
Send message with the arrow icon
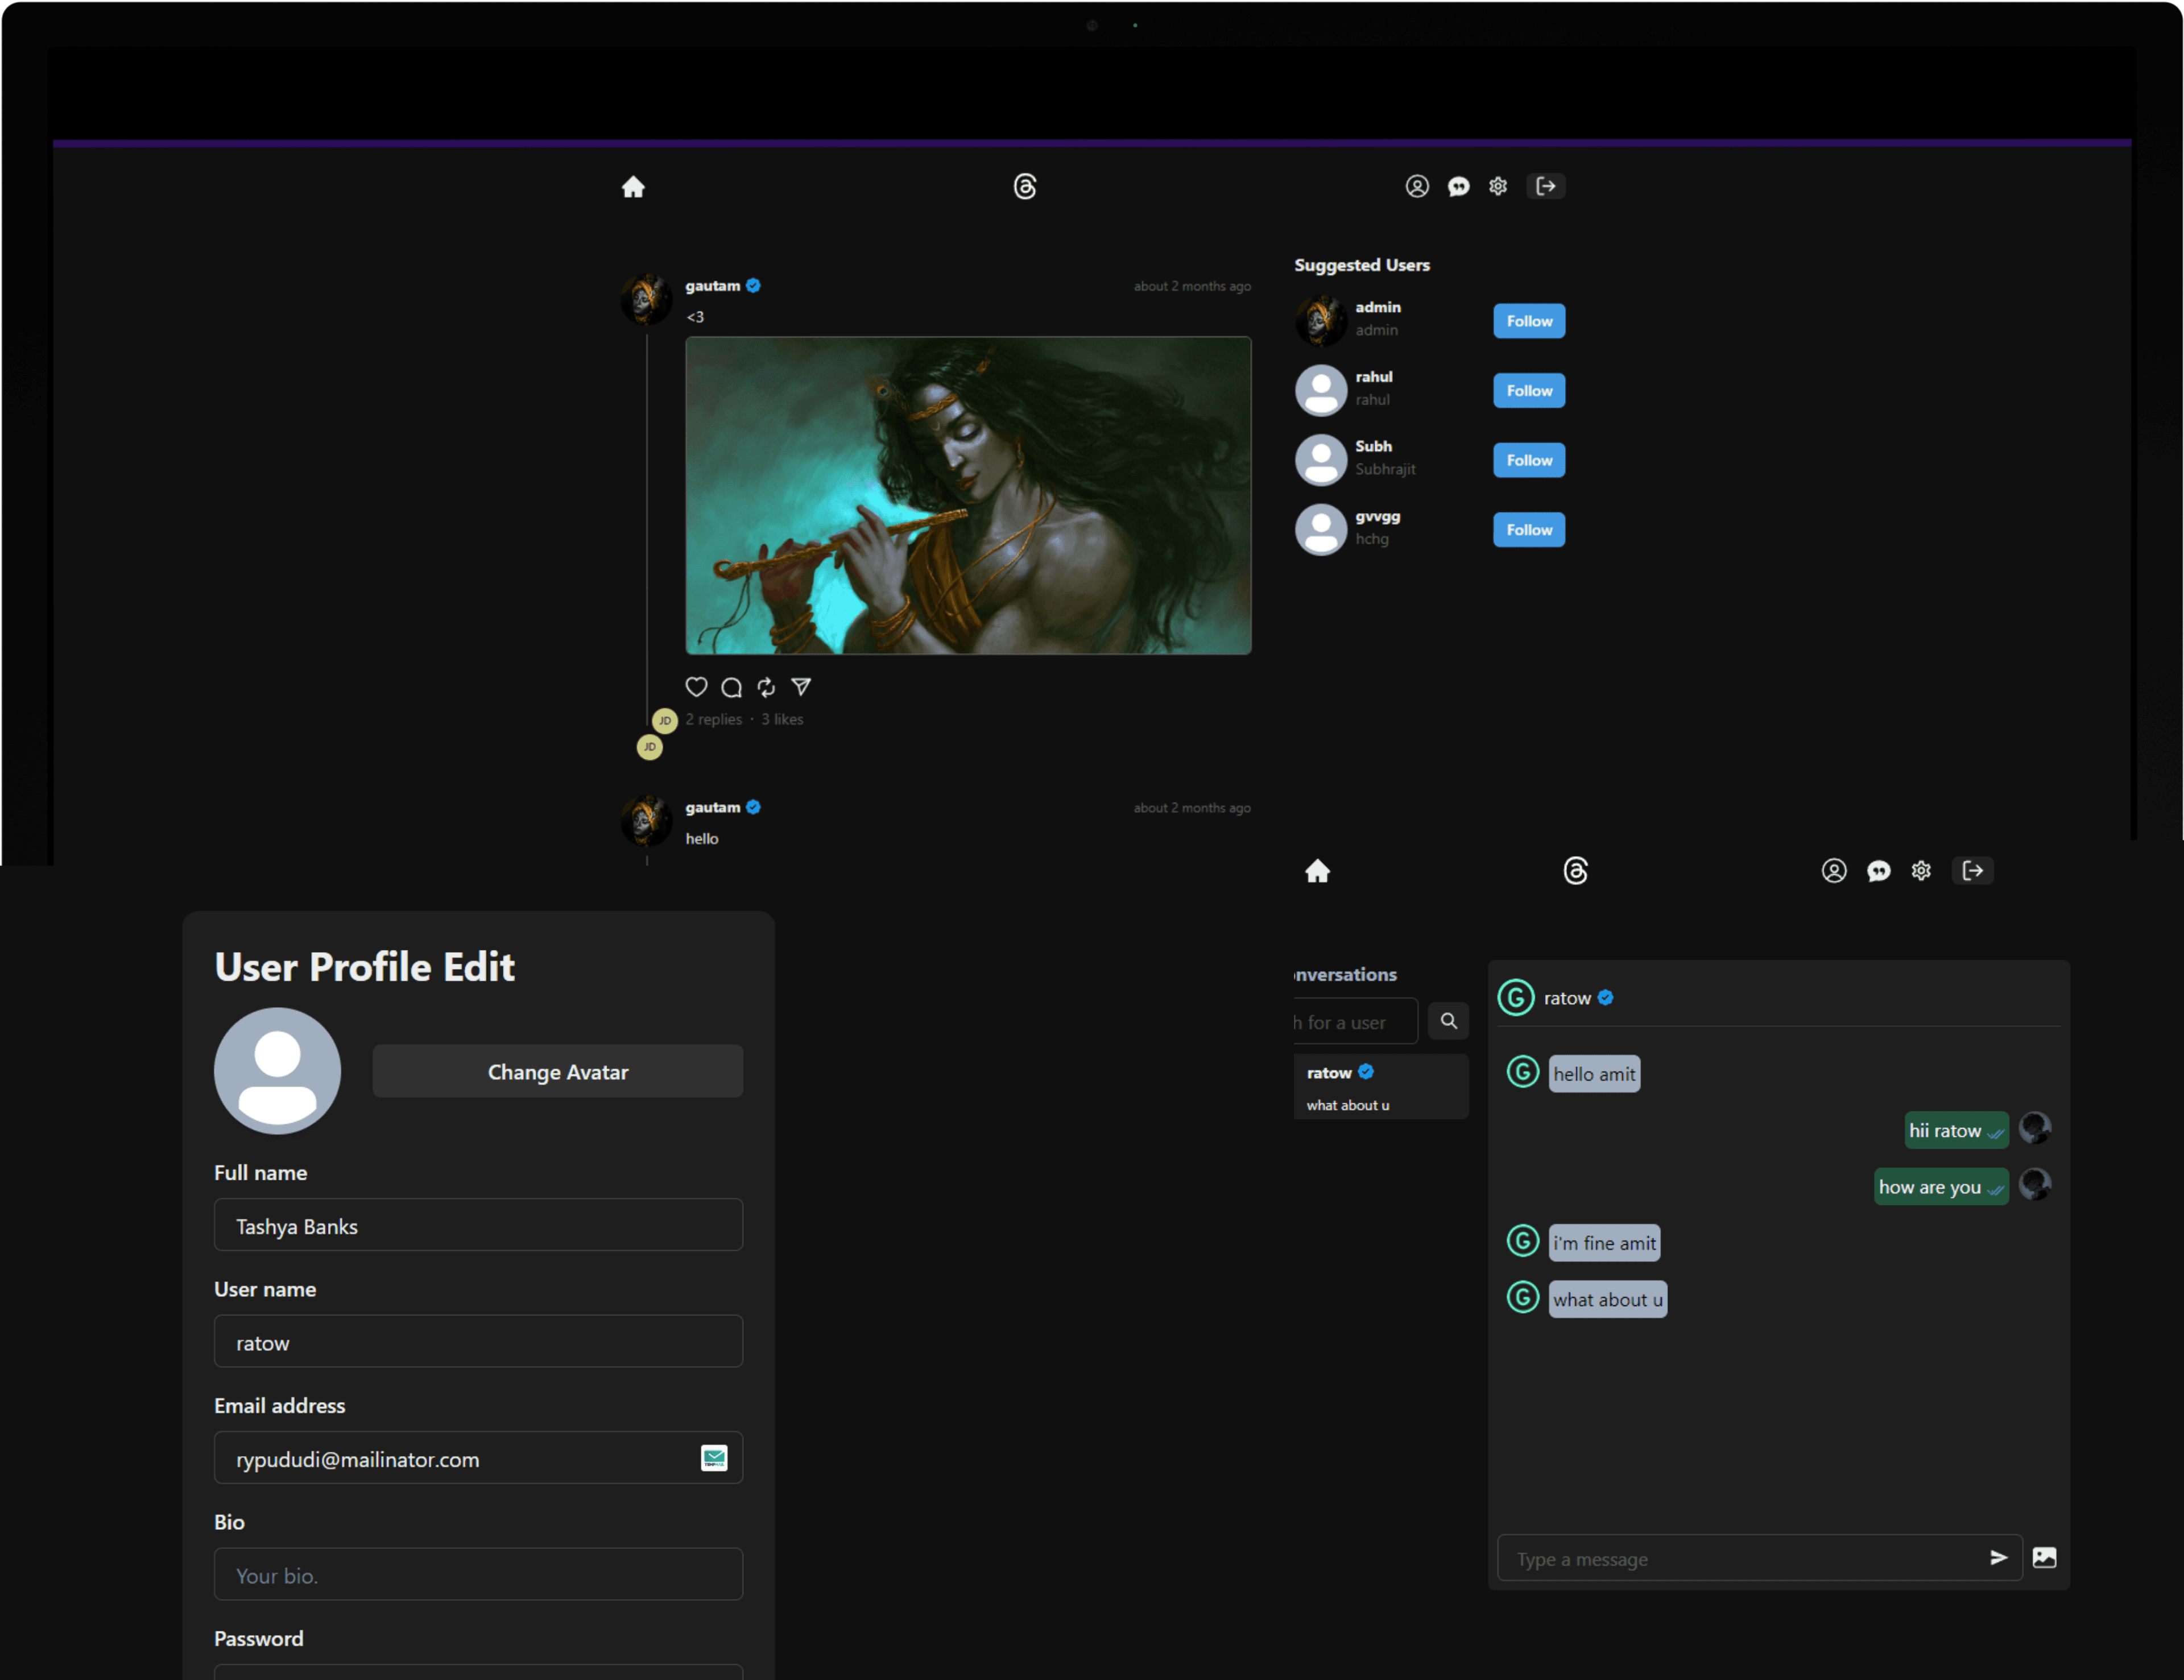pyautogui.click(x=1998, y=1557)
